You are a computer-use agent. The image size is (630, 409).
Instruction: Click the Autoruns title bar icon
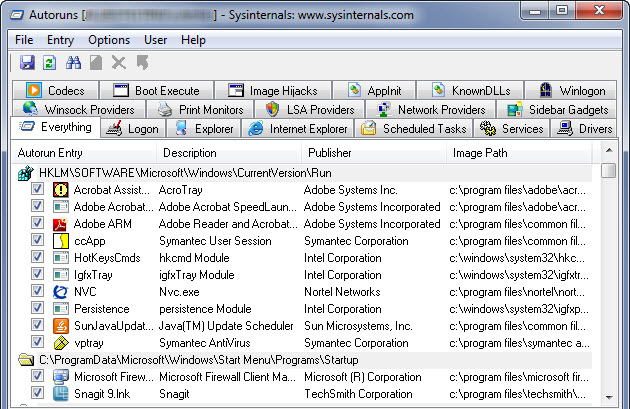pyautogui.click(x=17, y=15)
